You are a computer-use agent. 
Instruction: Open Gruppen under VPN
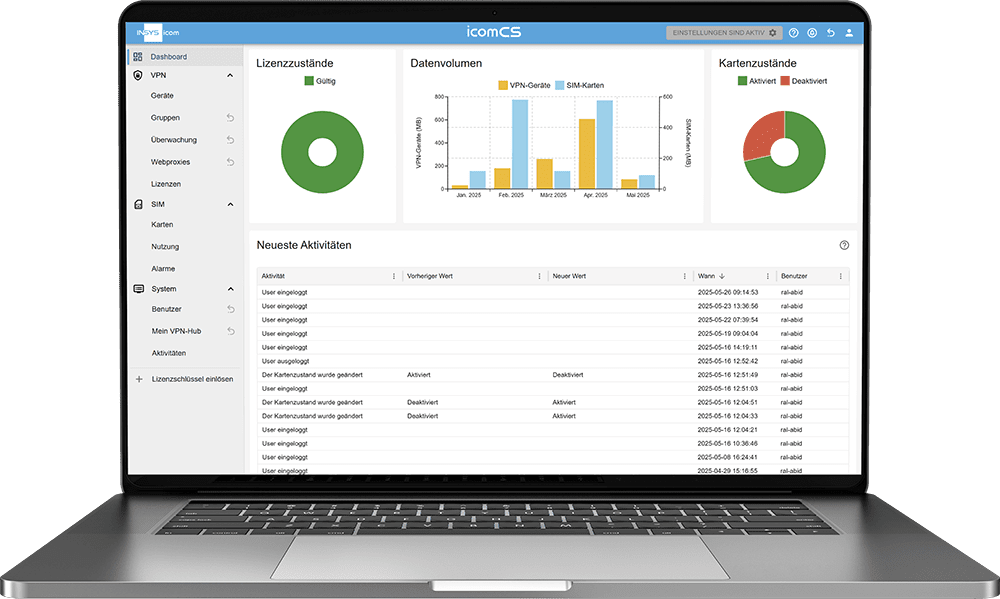165,117
